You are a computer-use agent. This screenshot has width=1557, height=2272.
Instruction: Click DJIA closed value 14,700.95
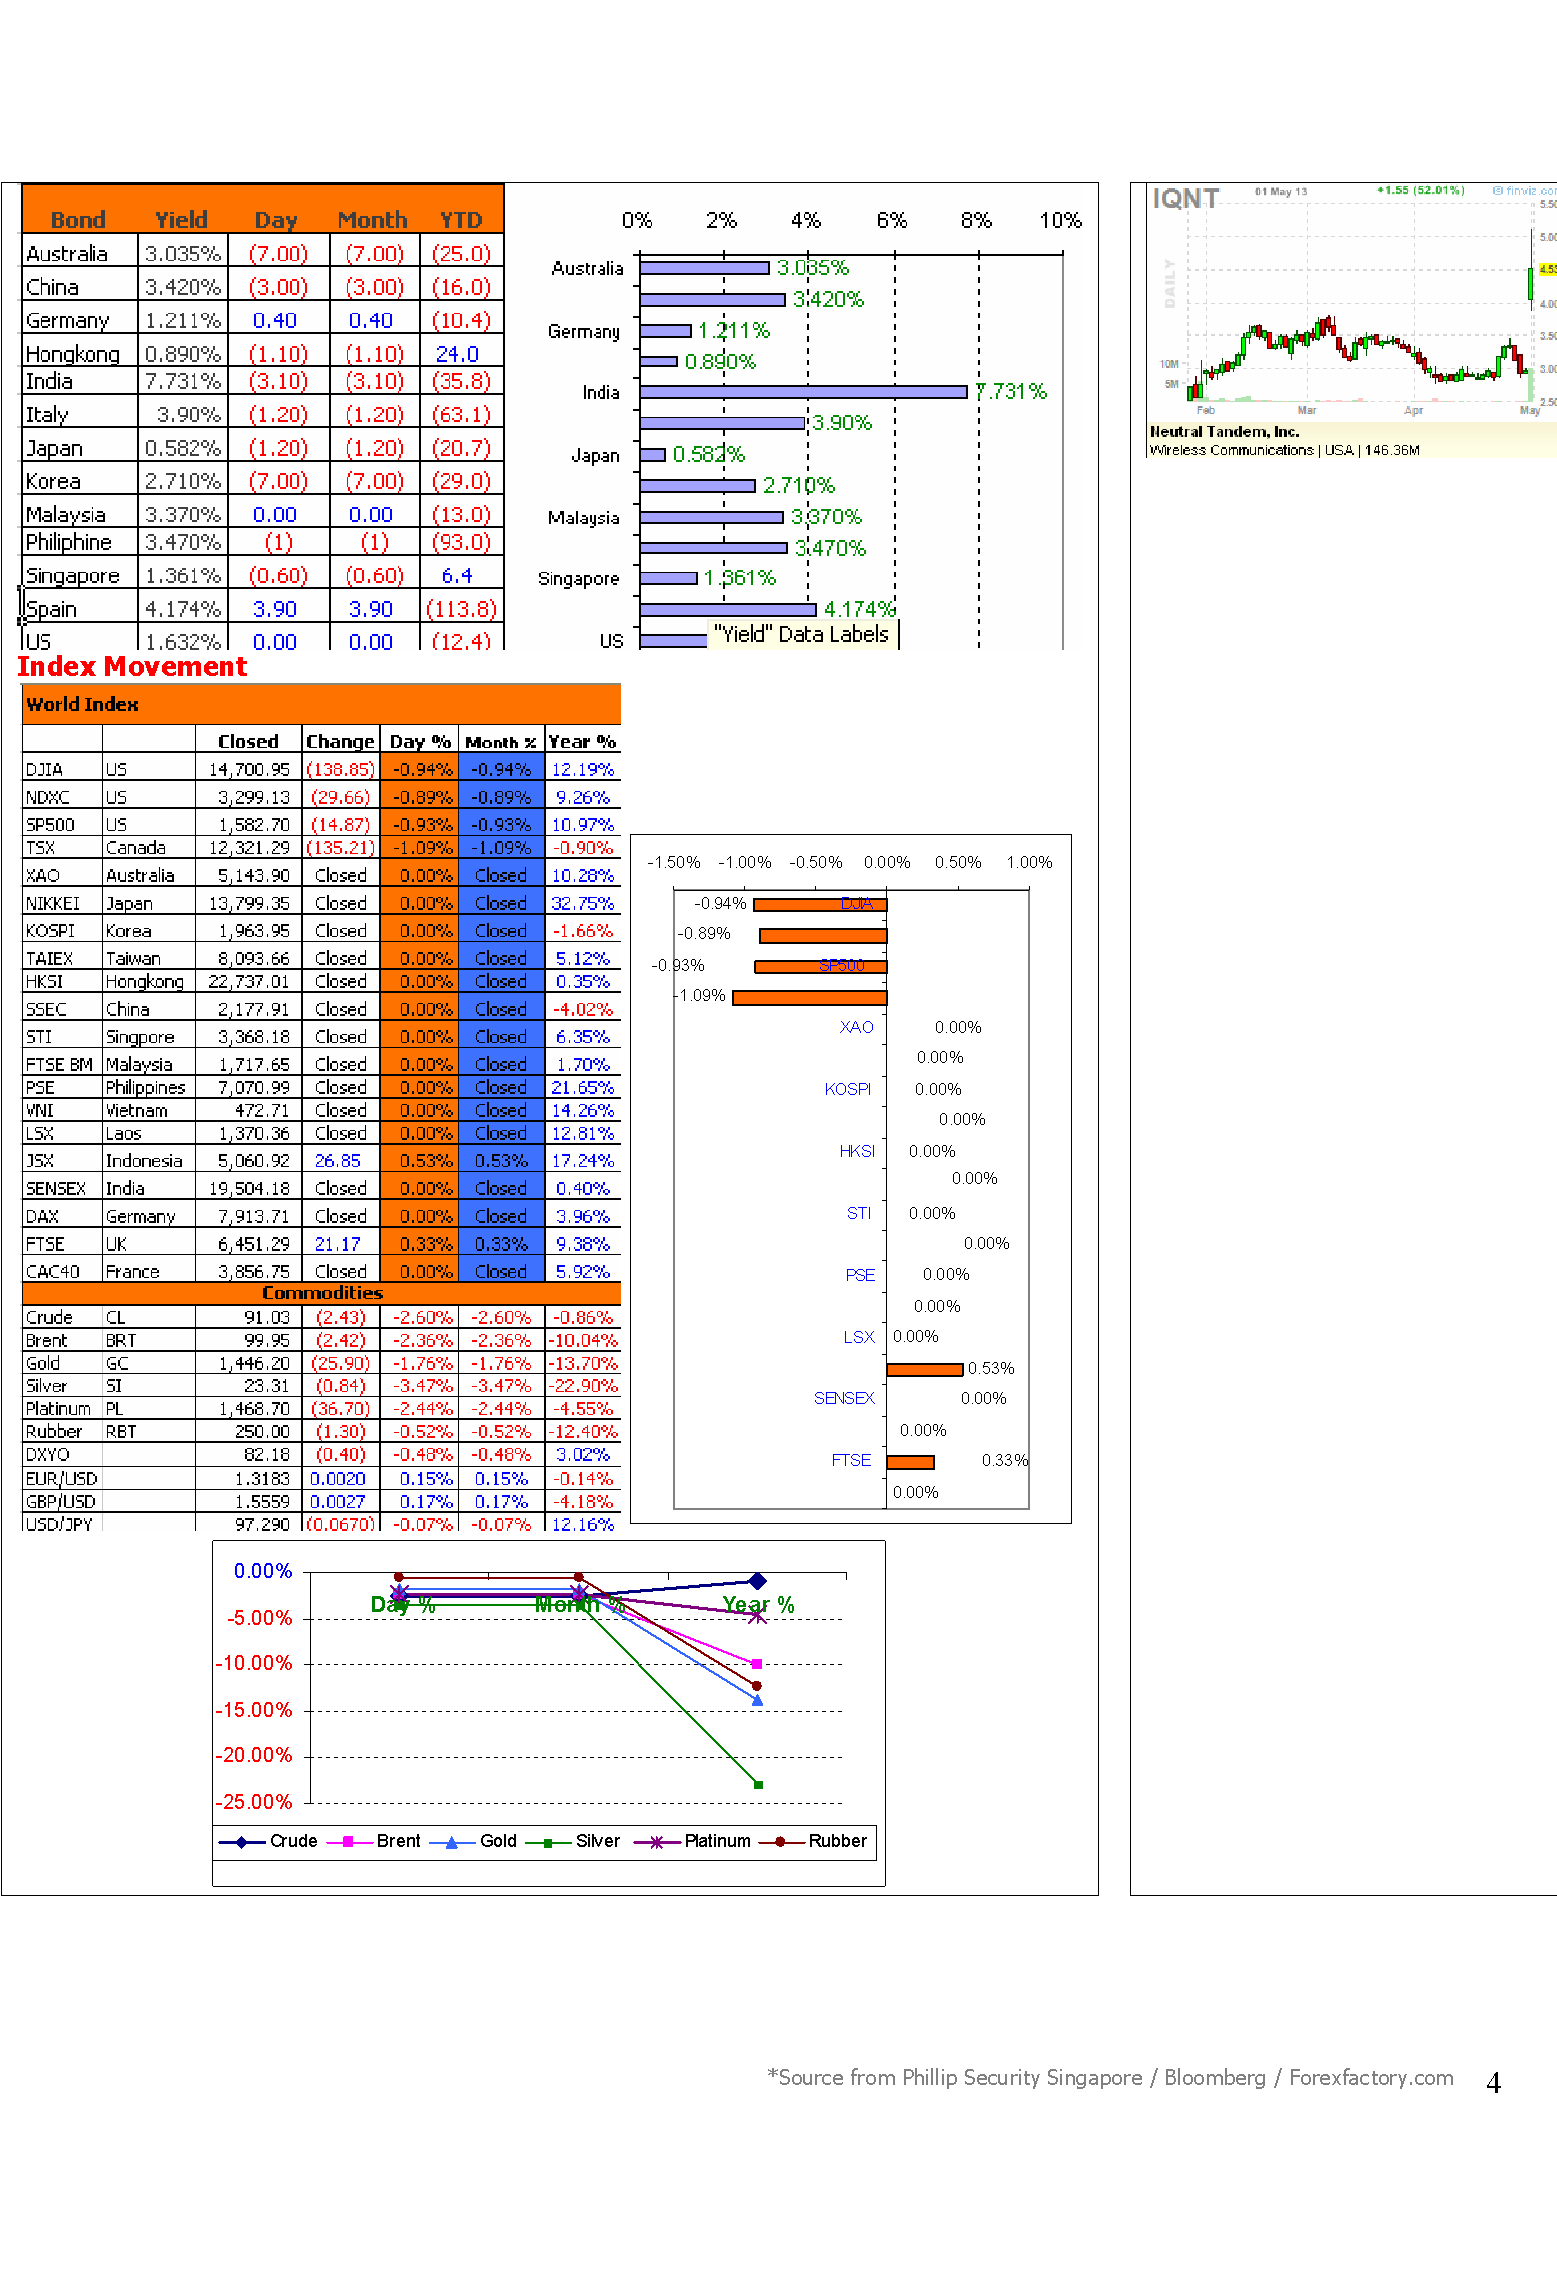point(249,770)
